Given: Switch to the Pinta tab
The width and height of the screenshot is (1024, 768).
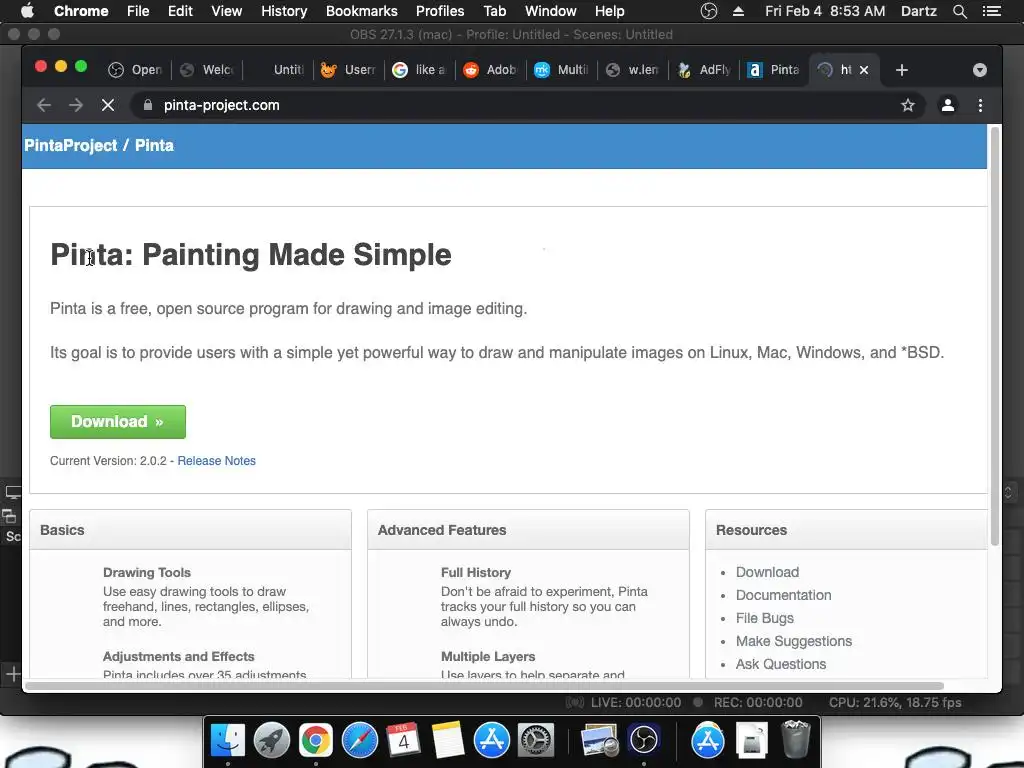Looking at the screenshot, I should tap(774, 70).
